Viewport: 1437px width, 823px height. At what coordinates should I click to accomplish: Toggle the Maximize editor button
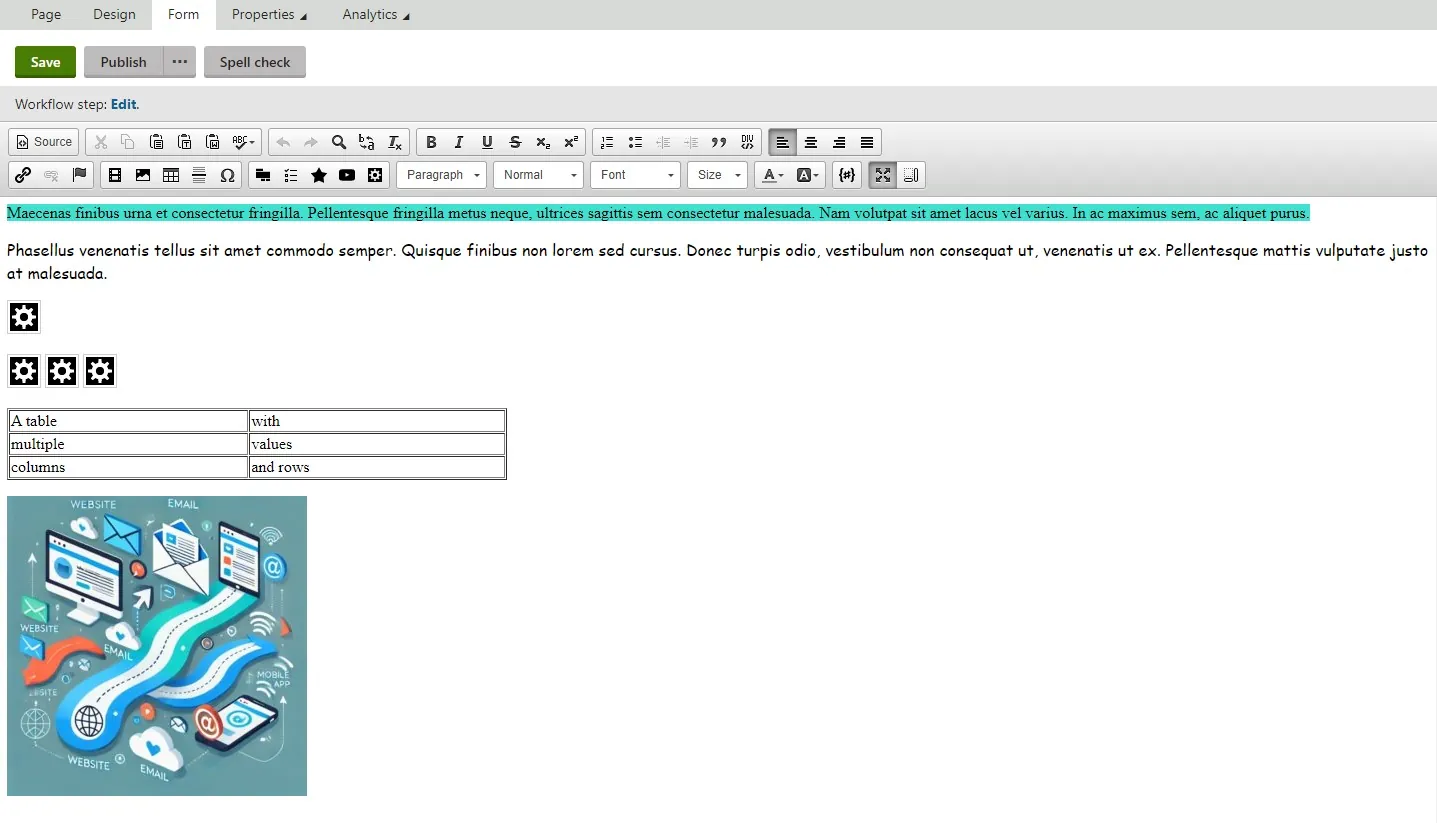pos(883,175)
